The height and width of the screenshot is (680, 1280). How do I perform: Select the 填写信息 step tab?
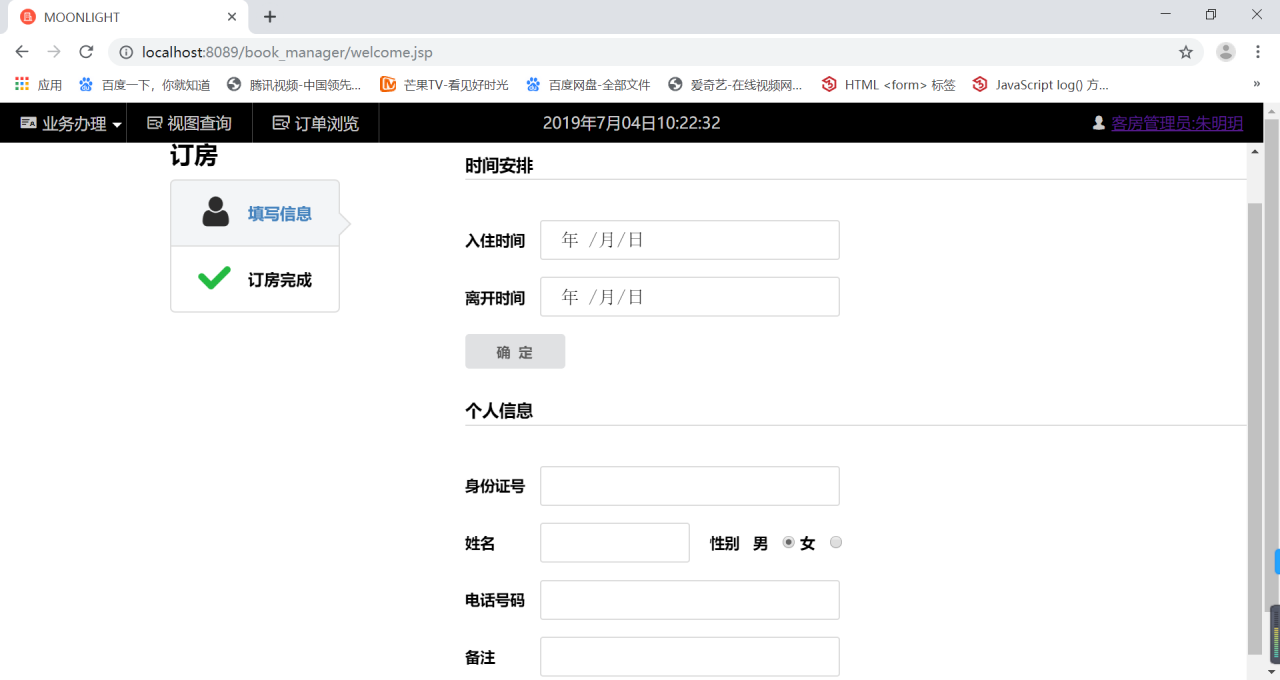(255, 213)
